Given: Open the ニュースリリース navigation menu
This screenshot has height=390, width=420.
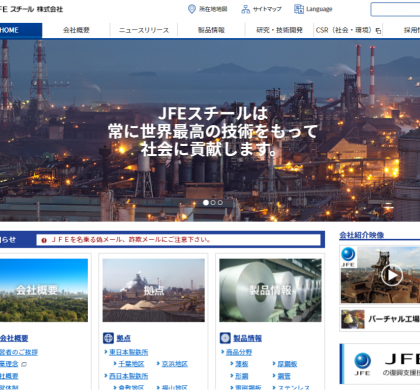Looking at the screenshot, I should tap(144, 30).
